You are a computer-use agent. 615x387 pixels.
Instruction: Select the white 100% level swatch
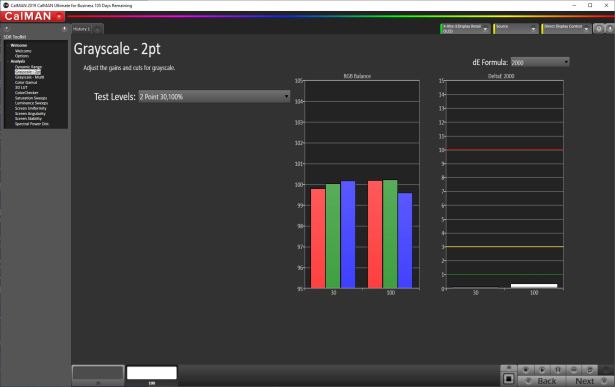[x=152, y=373]
